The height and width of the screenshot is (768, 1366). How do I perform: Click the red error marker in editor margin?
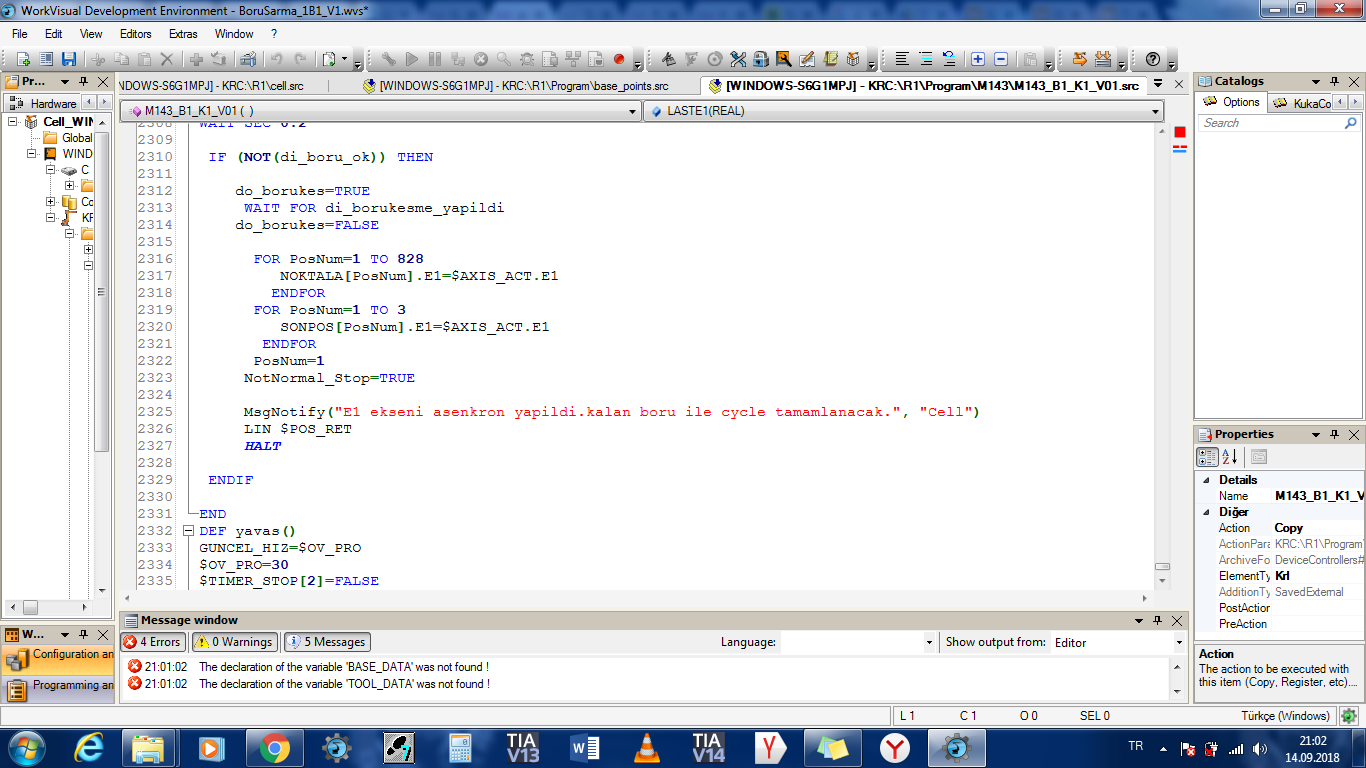1180,132
